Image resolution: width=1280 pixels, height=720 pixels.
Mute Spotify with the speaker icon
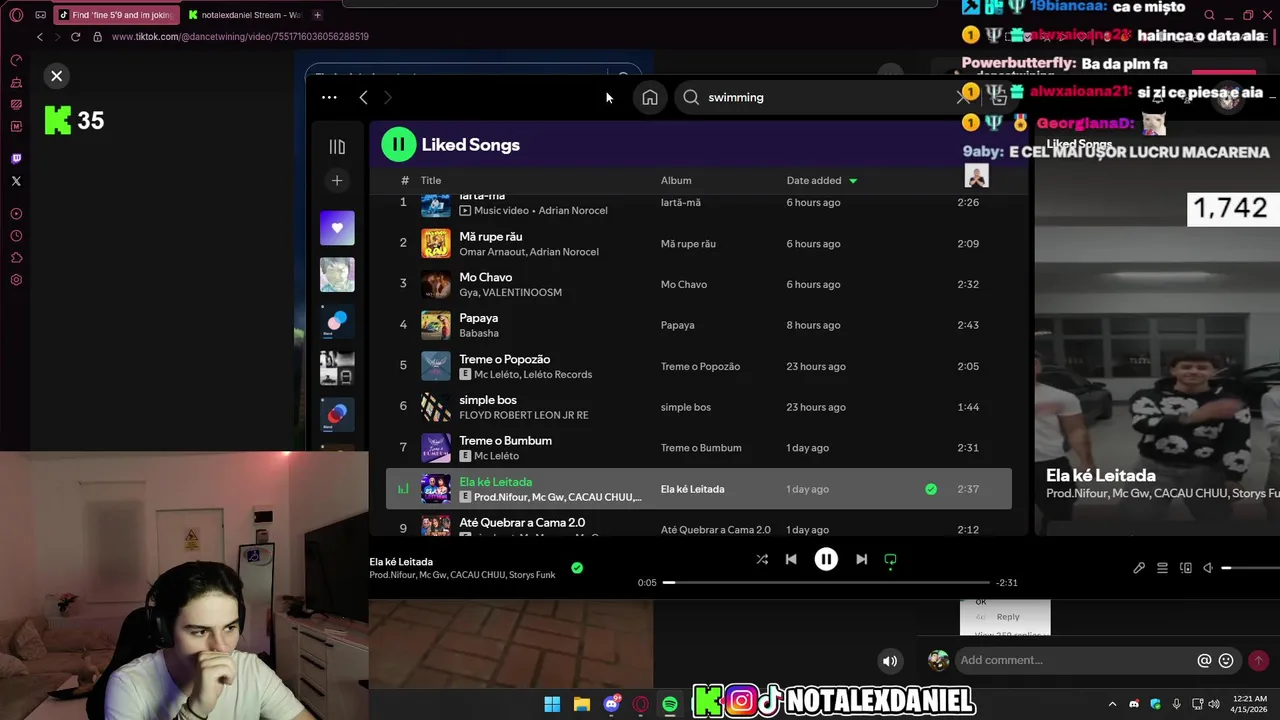(x=1208, y=568)
